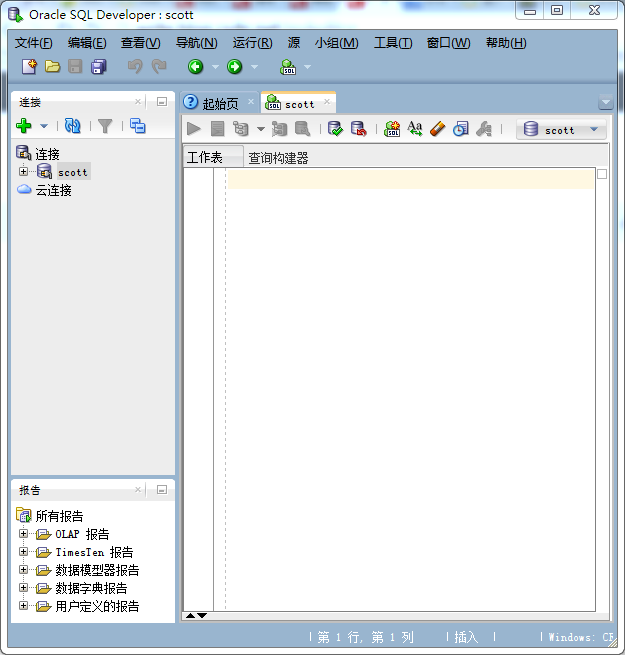Click the Save disk icon
The image size is (625, 655).
[x=75, y=67]
